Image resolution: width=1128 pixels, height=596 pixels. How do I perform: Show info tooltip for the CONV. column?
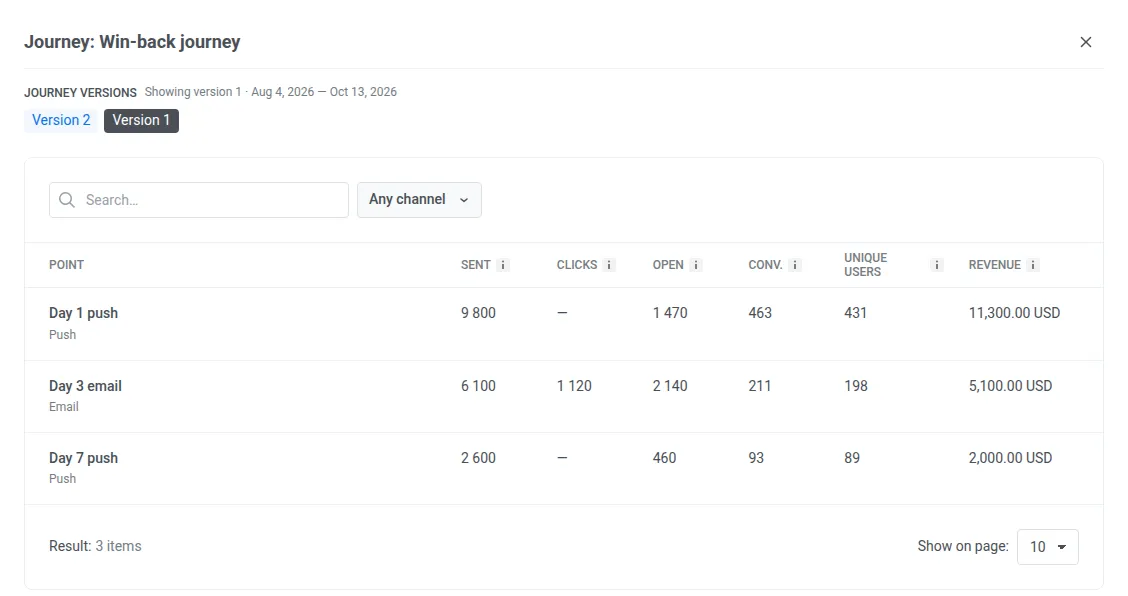[x=795, y=265]
